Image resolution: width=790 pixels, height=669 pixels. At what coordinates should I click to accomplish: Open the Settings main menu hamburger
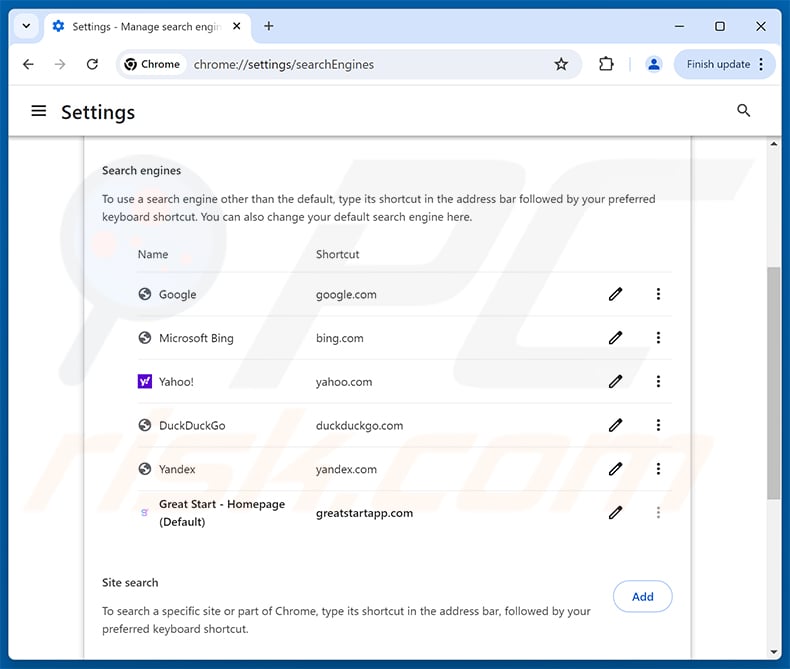[x=39, y=111]
